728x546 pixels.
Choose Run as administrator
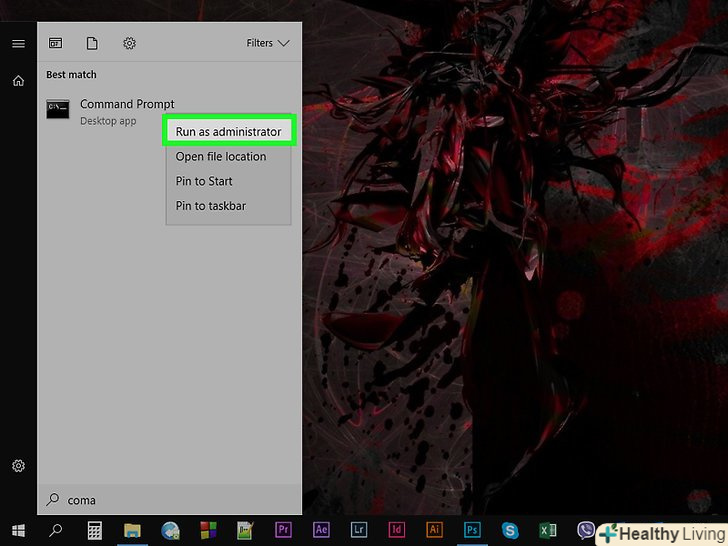(228, 132)
